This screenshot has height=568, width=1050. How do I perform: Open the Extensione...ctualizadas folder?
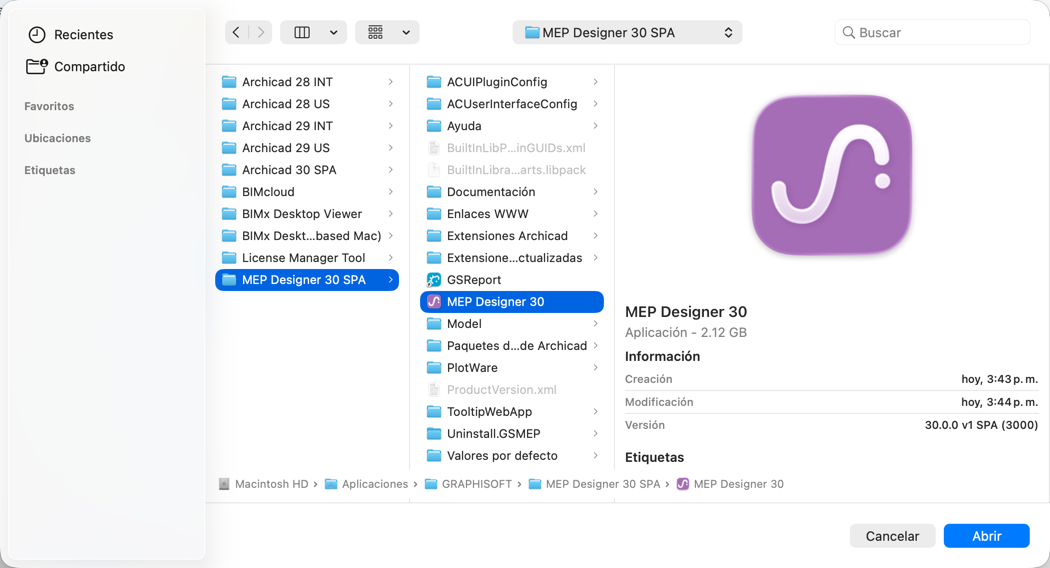(x=512, y=258)
